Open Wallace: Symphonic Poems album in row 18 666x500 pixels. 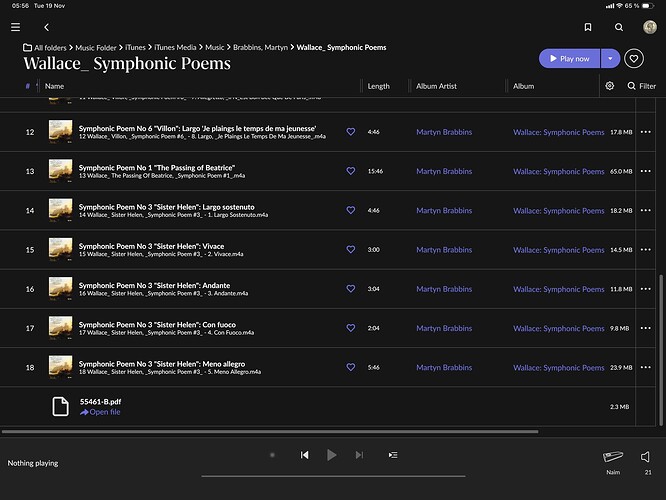(559, 367)
